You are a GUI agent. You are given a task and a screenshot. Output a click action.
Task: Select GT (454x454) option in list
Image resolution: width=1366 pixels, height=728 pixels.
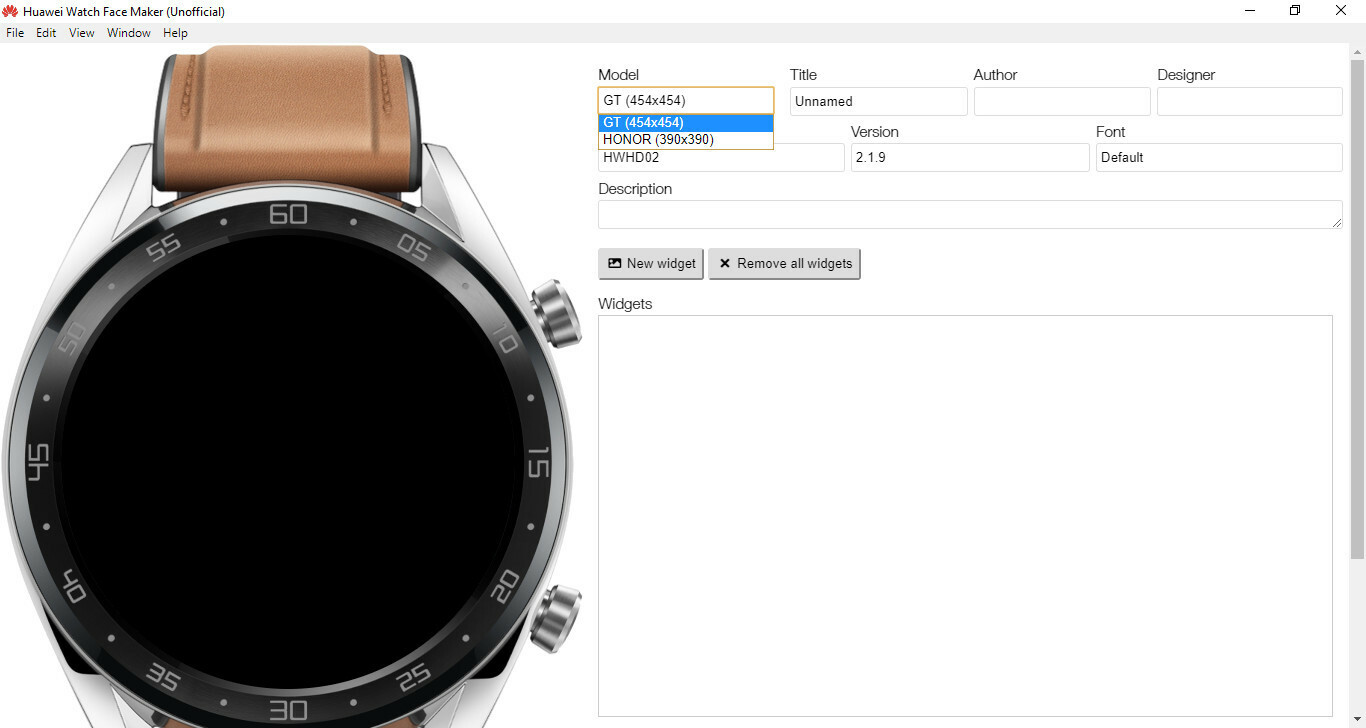686,123
